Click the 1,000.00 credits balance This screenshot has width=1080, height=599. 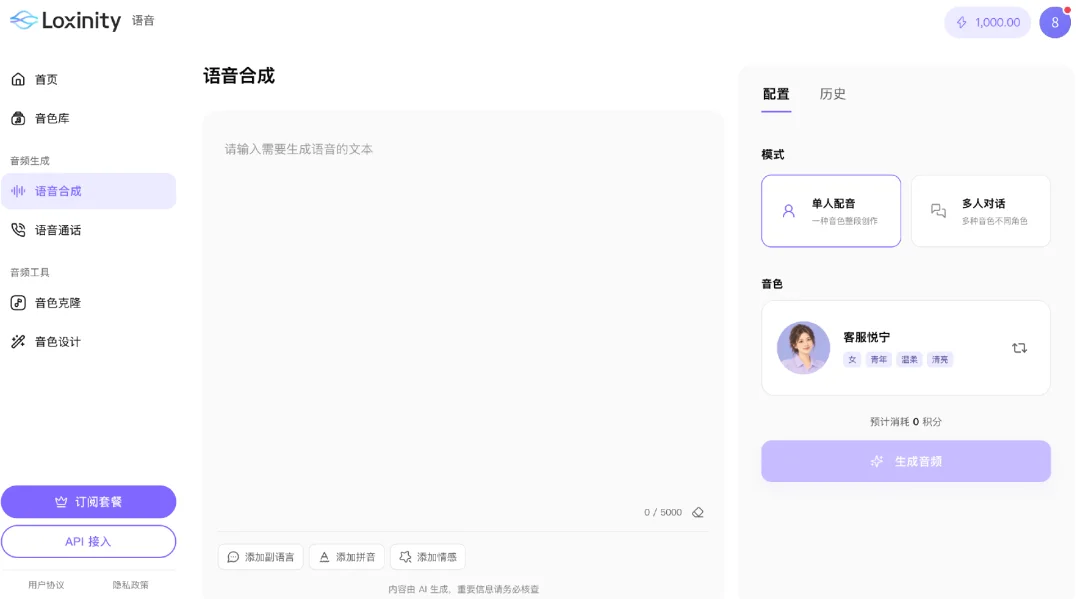(987, 23)
